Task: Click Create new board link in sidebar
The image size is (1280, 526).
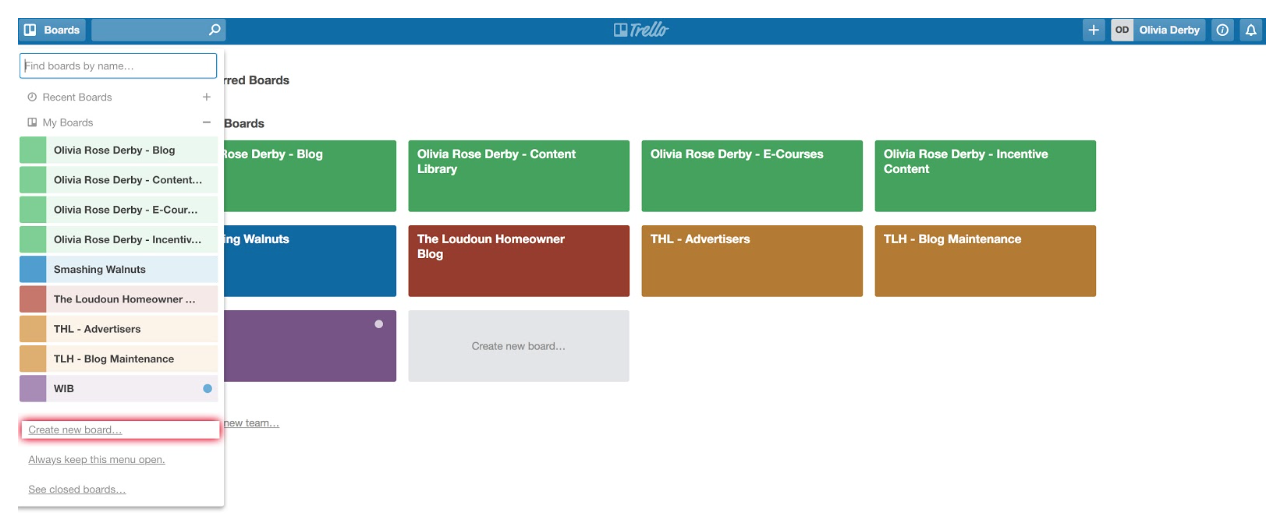Action: pyautogui.click(x=76, y=430)
